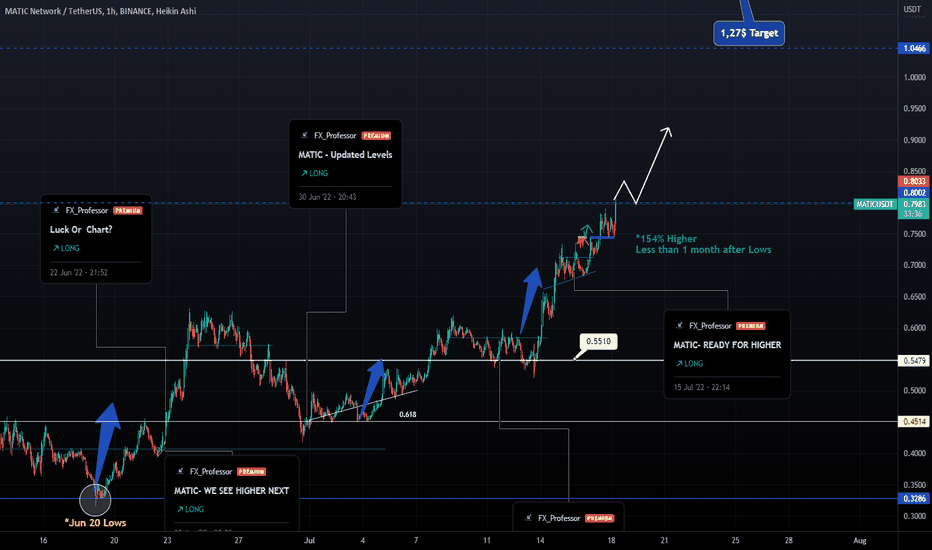Click FX_Professor name in Updated Levels card
The image size is (932, 550).
pos(335,136)
